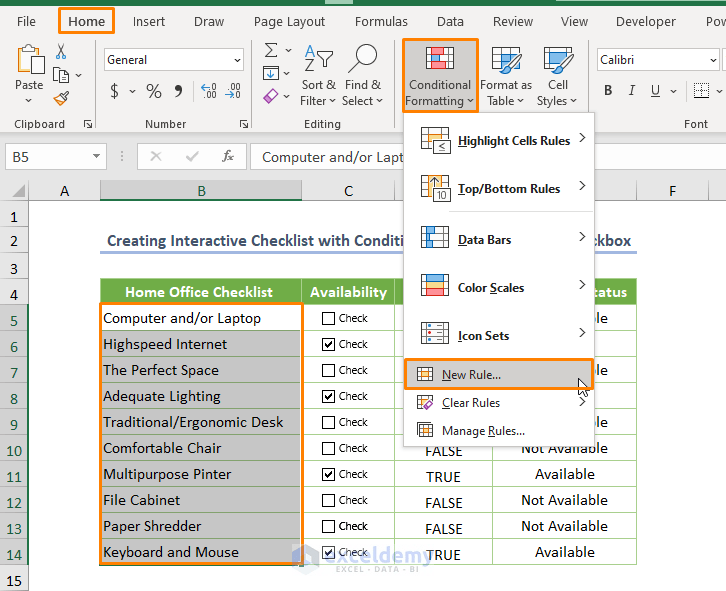Expand the Underline style arrow

673,91
